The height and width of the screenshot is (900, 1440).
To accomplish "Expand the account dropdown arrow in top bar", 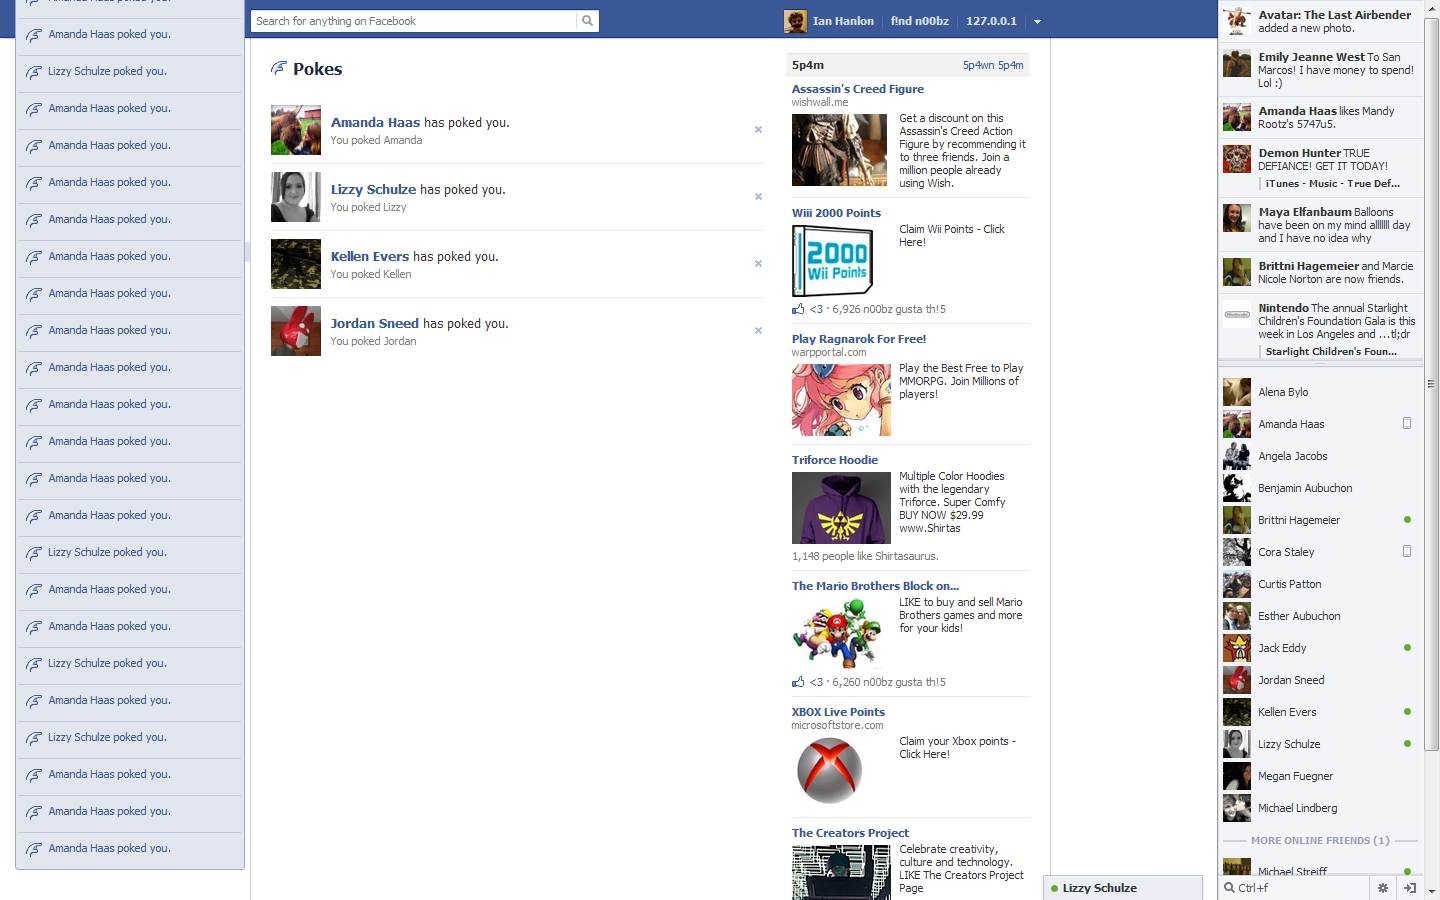I will [1037, 22].
